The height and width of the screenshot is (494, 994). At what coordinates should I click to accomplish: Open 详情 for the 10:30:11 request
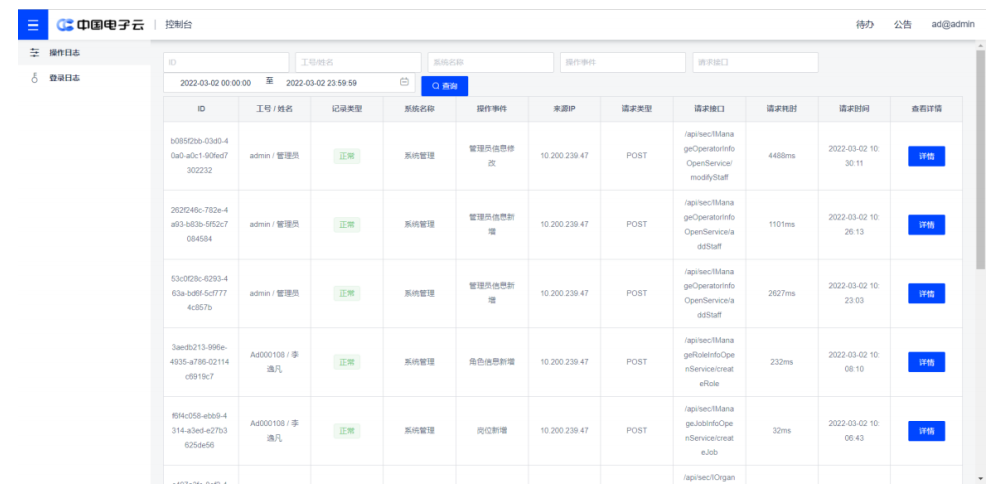pos(926,156)
